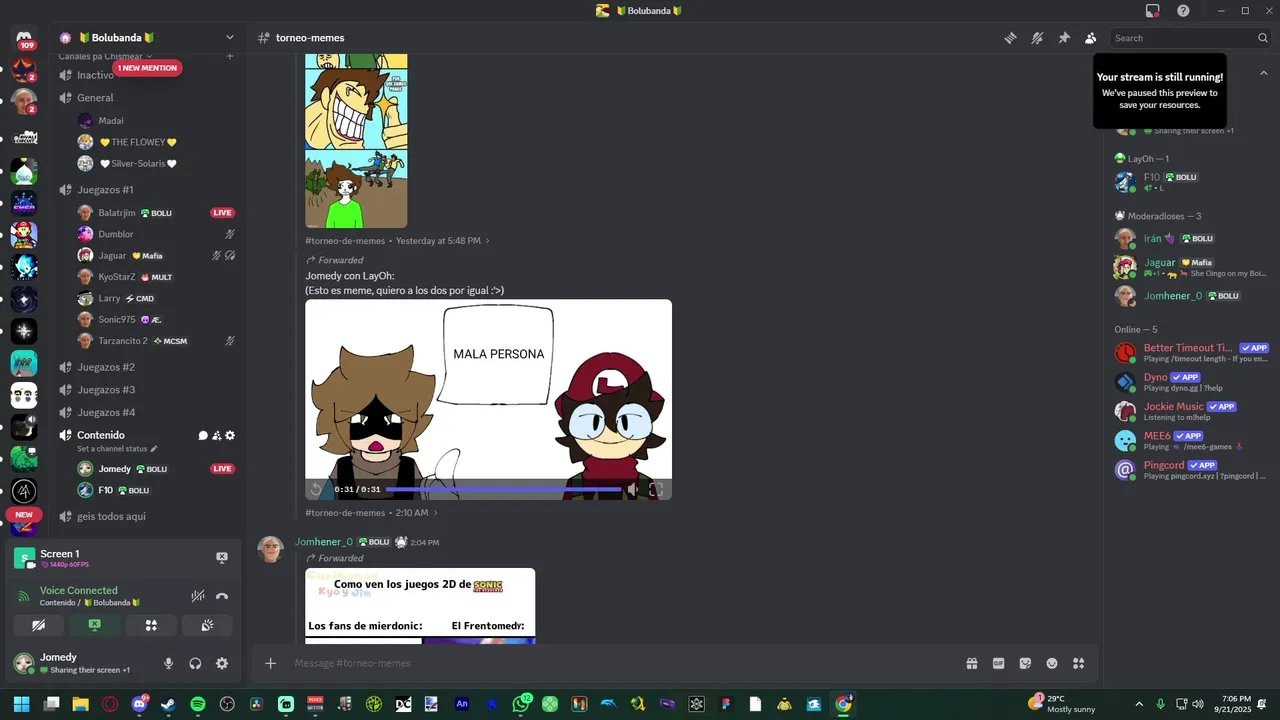Toggle the video volume speaker icon
Image resolution: width=1280 pixels, height=720 pixels.
click(632, 489)
